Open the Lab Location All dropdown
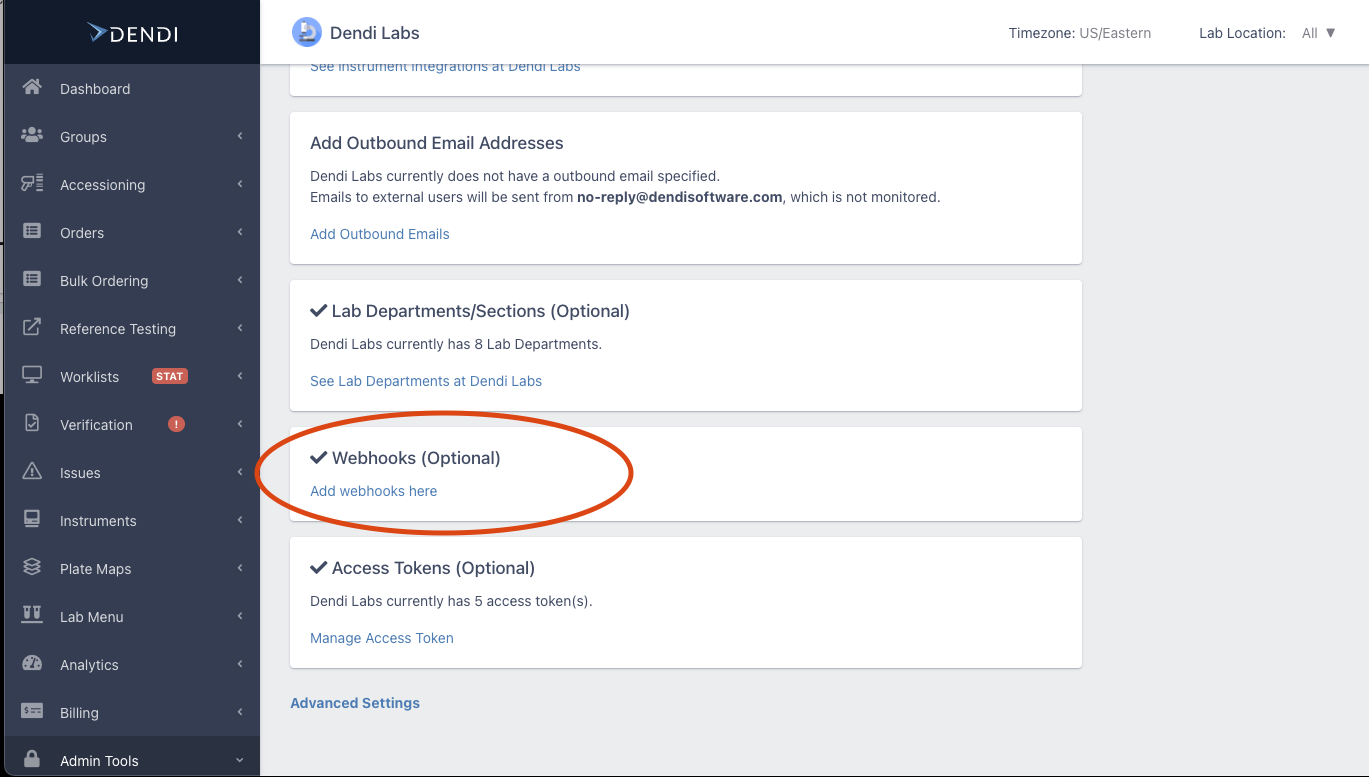This screenshot has height=777, width=1369. [x=1319, y=33]
